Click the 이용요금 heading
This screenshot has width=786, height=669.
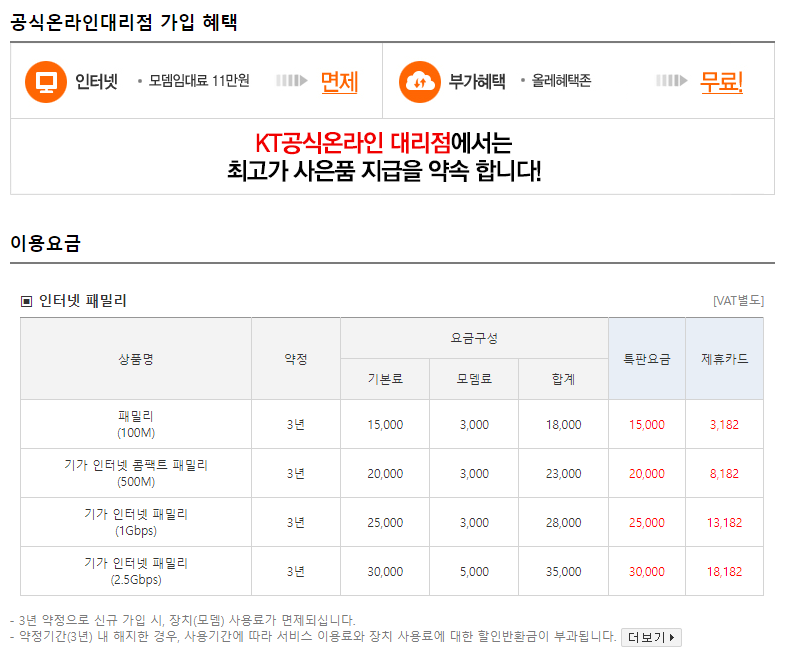point(46,243)
